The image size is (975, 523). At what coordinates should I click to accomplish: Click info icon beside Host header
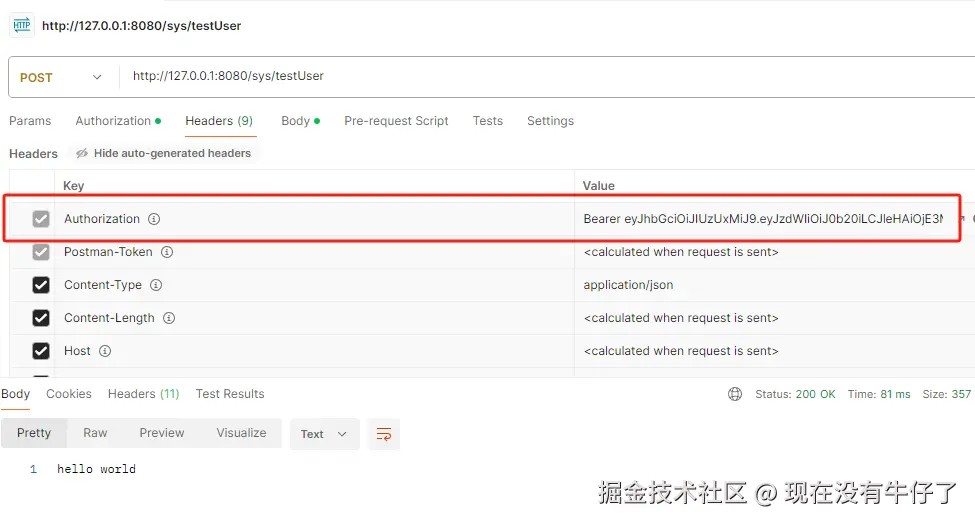[x=105, y=351]
